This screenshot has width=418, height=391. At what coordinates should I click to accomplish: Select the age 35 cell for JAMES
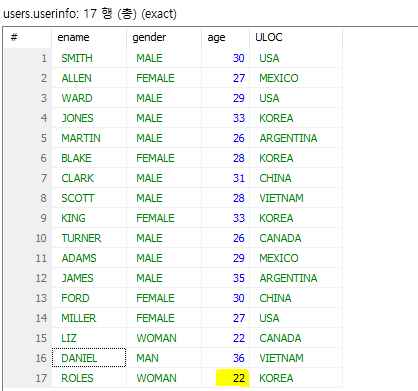pos(226,278)
